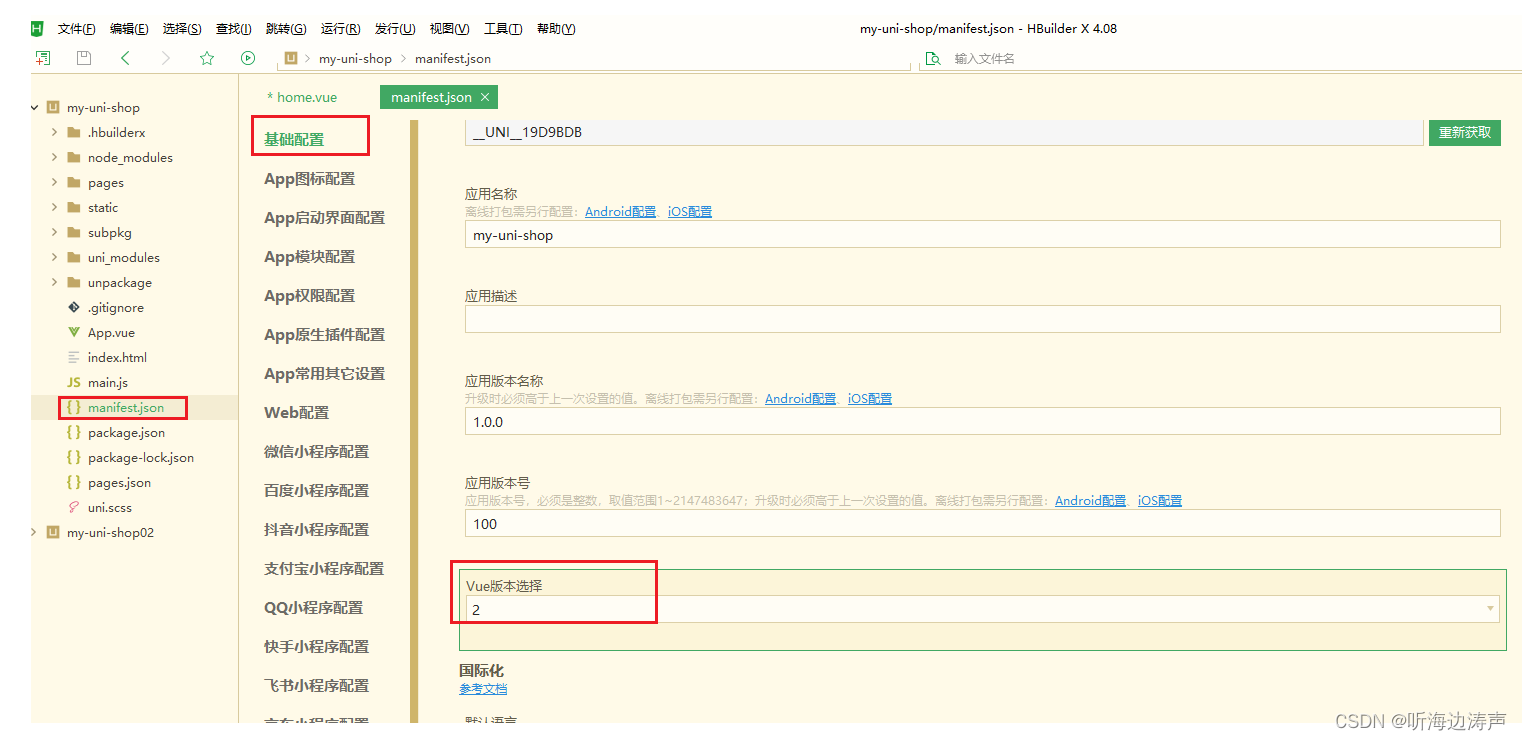Expand the my-uni-shop02 project

point(36,532)
